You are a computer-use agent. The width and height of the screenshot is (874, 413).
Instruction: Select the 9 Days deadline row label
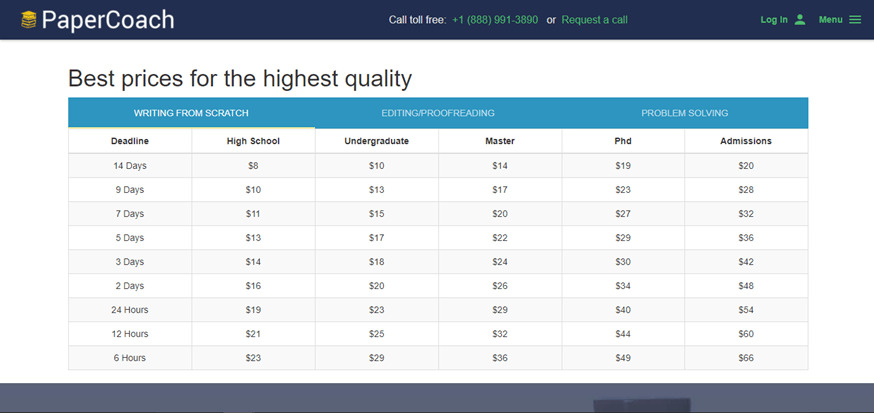(130, 190)
